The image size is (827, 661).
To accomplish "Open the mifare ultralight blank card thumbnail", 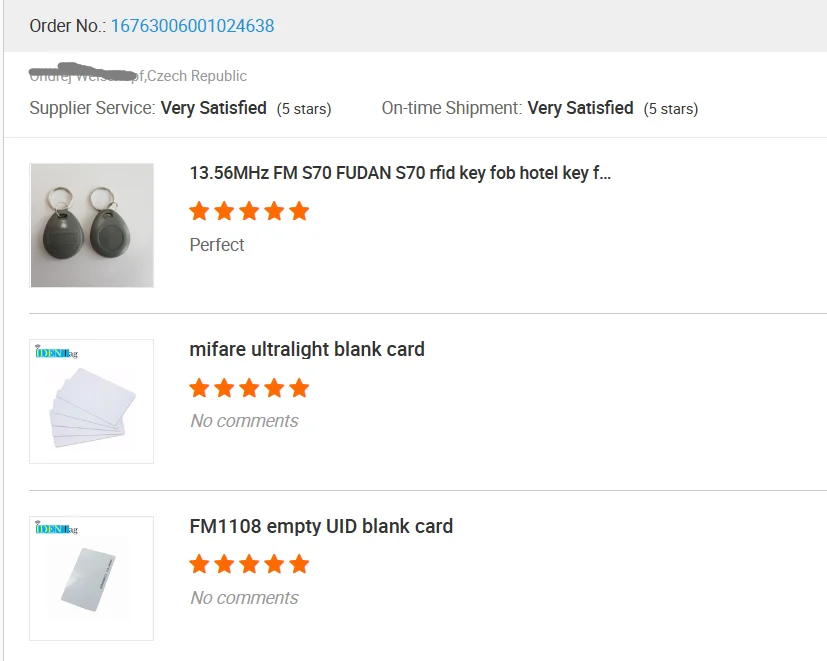I will pos(91,402).
